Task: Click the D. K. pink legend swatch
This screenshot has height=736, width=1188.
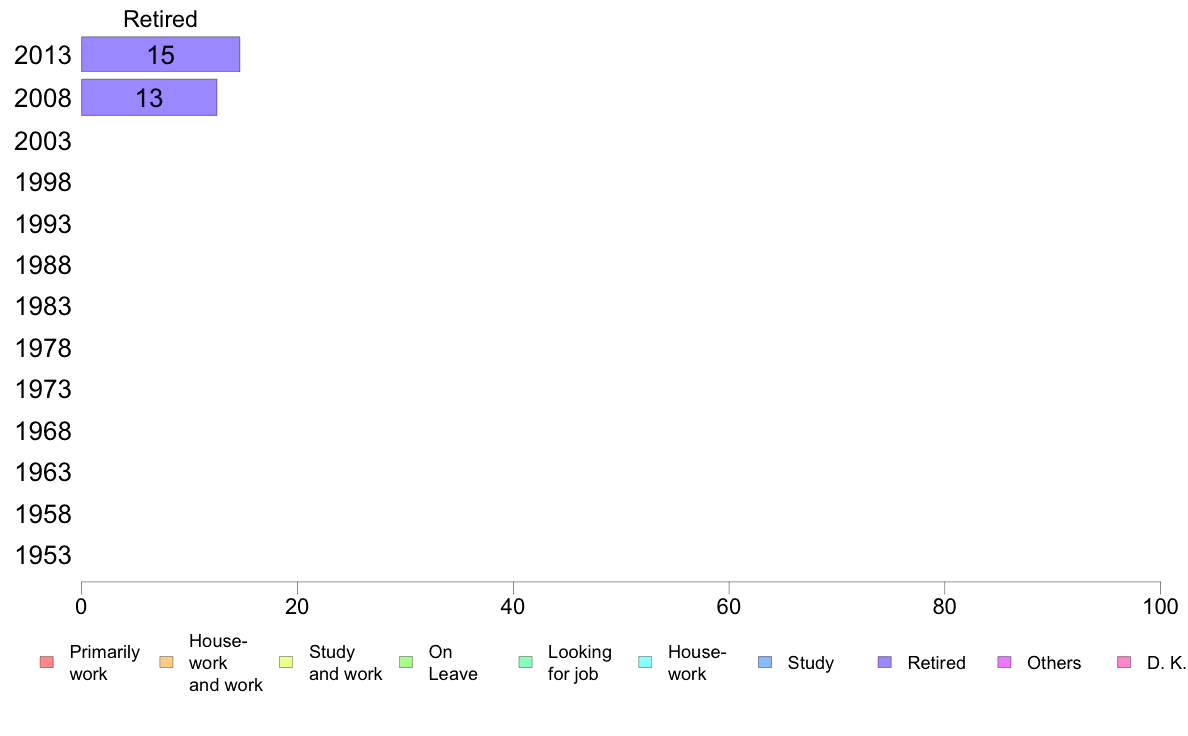Action: [x=1124, y=662]
